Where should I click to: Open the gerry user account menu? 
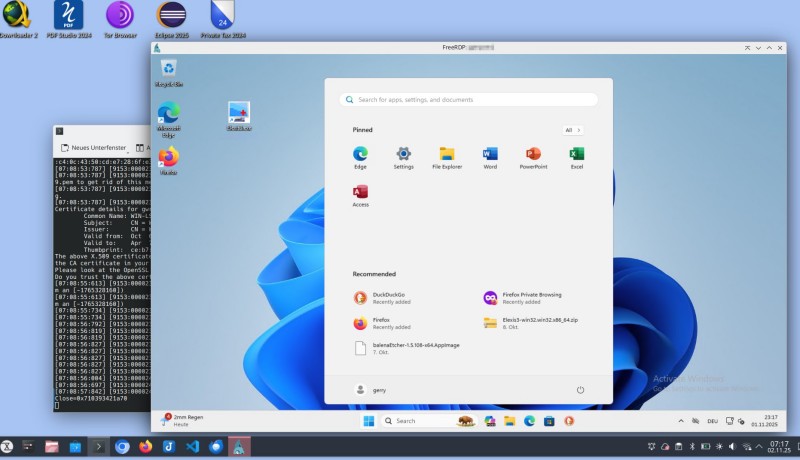[x=370, y=390]
